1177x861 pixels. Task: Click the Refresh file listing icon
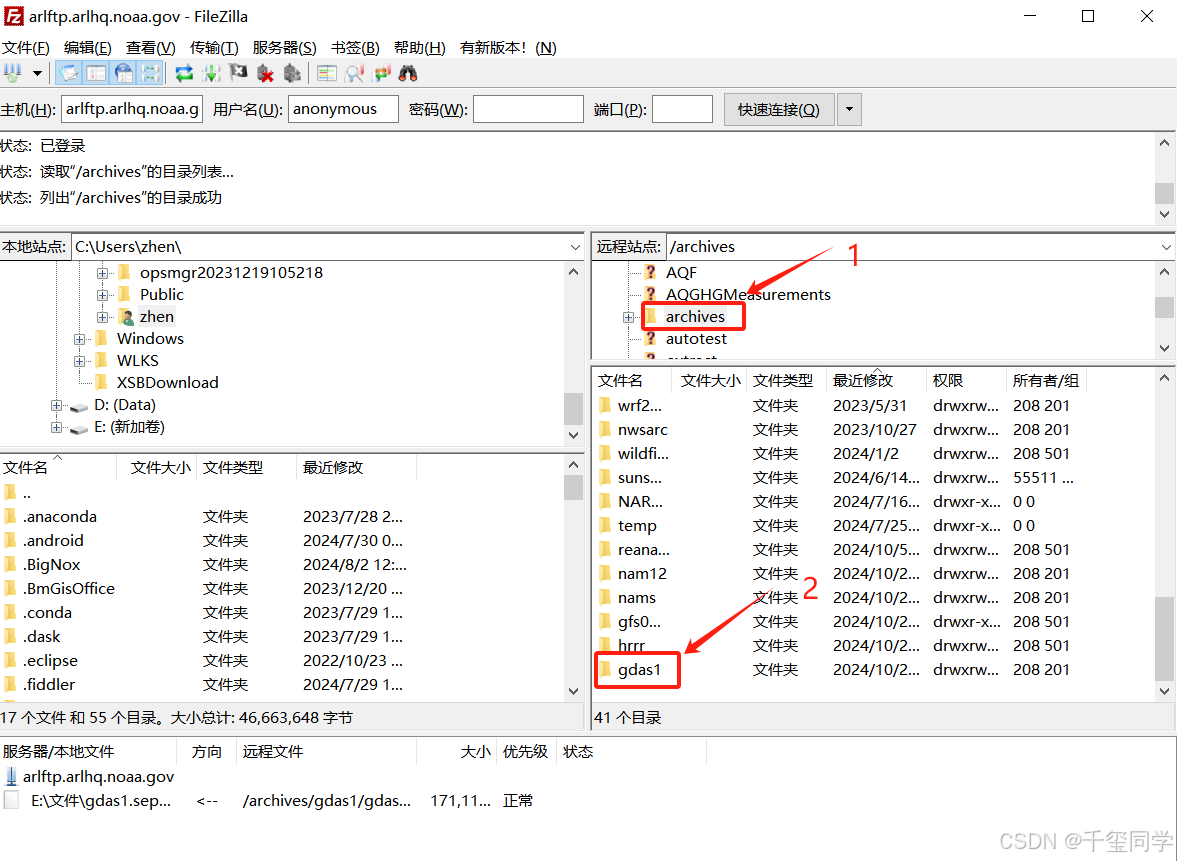pos(184,72)
